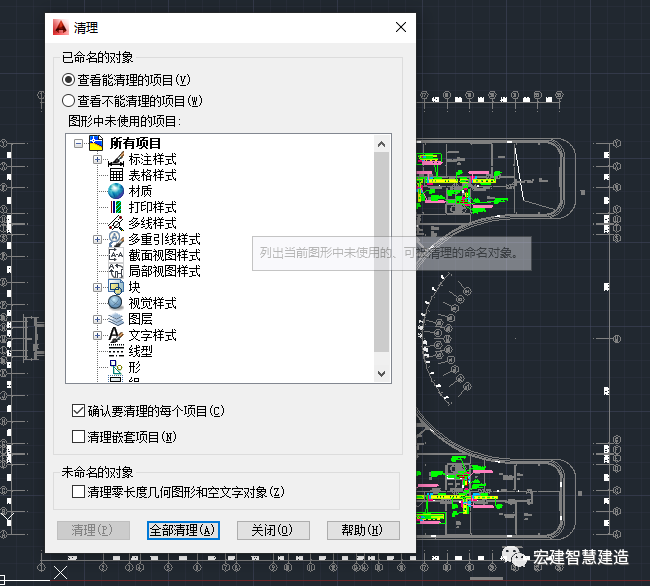Select the 材质 tree label

click(x=141, y=191)
